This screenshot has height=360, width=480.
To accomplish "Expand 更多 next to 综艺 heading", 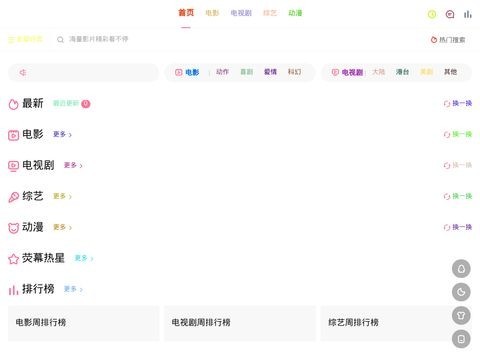I will (x=63, y=196).
